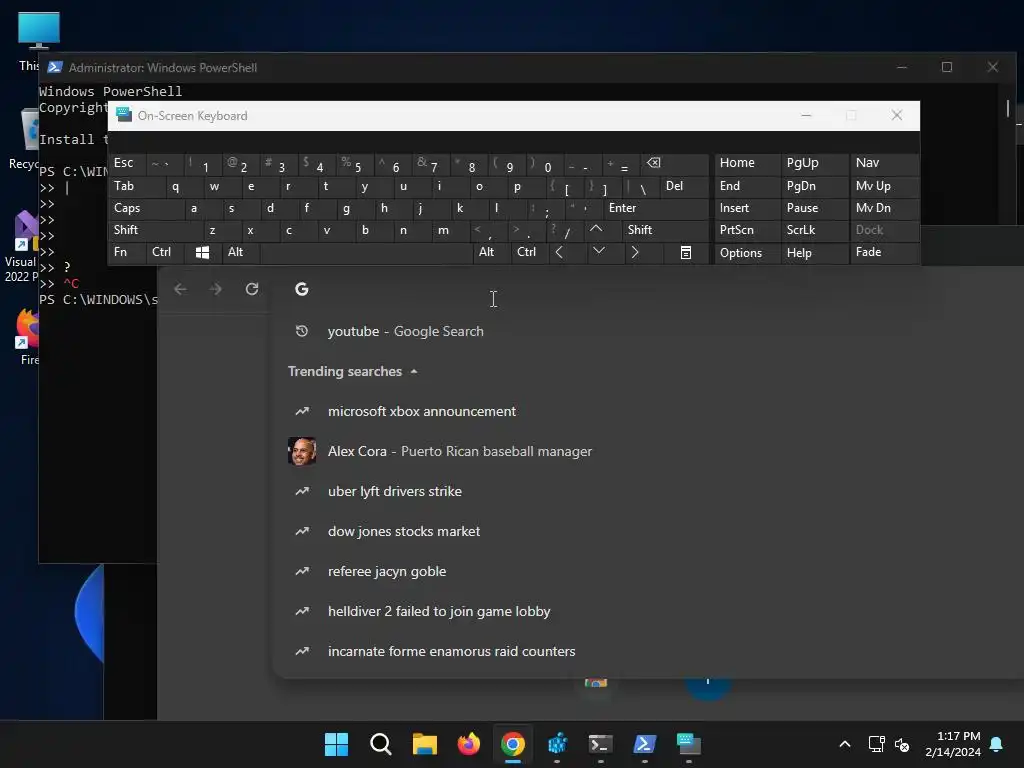Screen dimensions: 1024x768
Task: Click the right arrow key on On-Screen Keyboard
Action: click(x=635, y=252)
